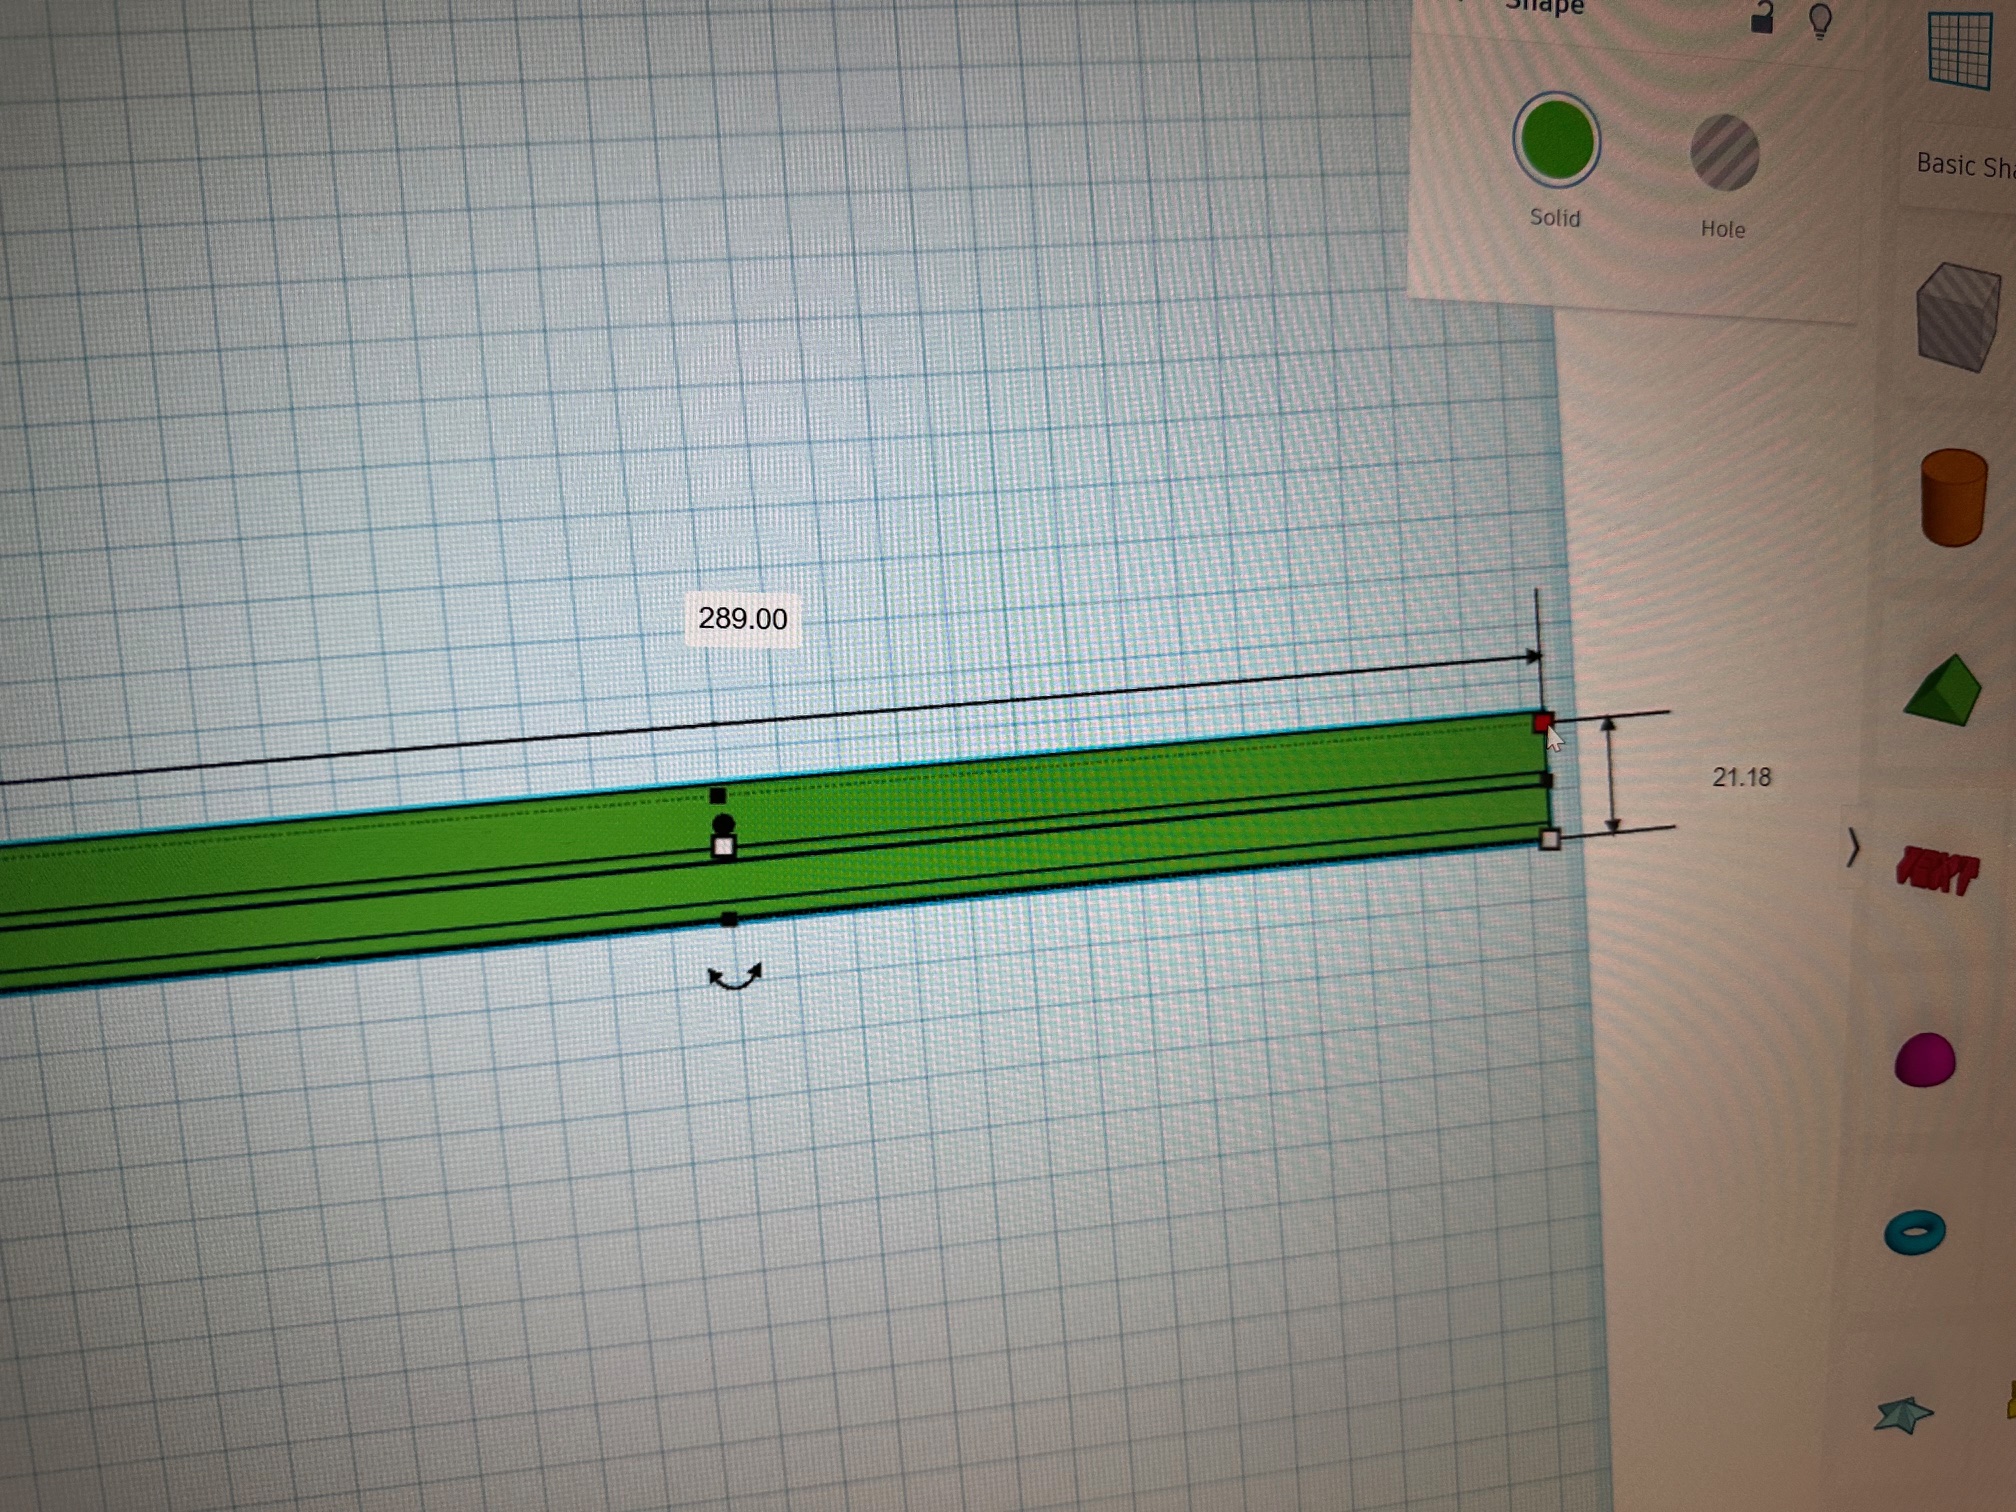Pick the magenta half sphere shape
This screenshot has height=1512, width=2016.
point(1925,1060)
